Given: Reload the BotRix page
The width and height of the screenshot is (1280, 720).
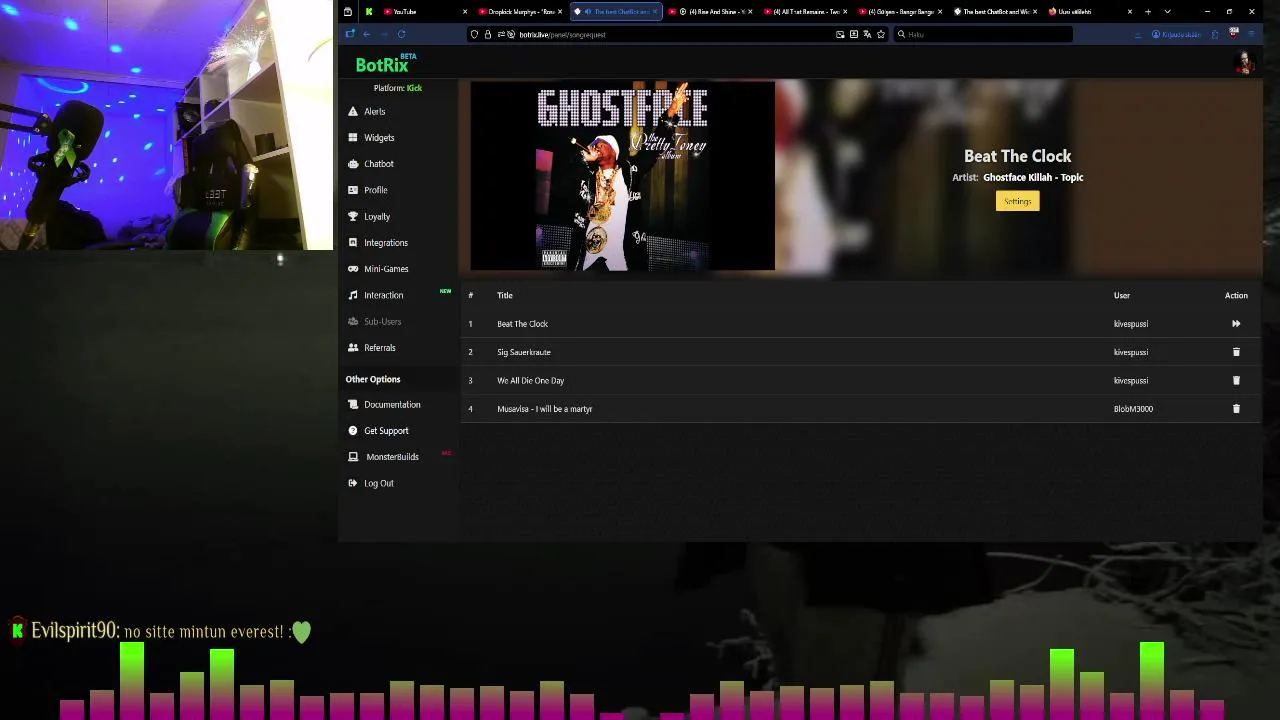Looking at the screenshot, I should coord(401,34).
